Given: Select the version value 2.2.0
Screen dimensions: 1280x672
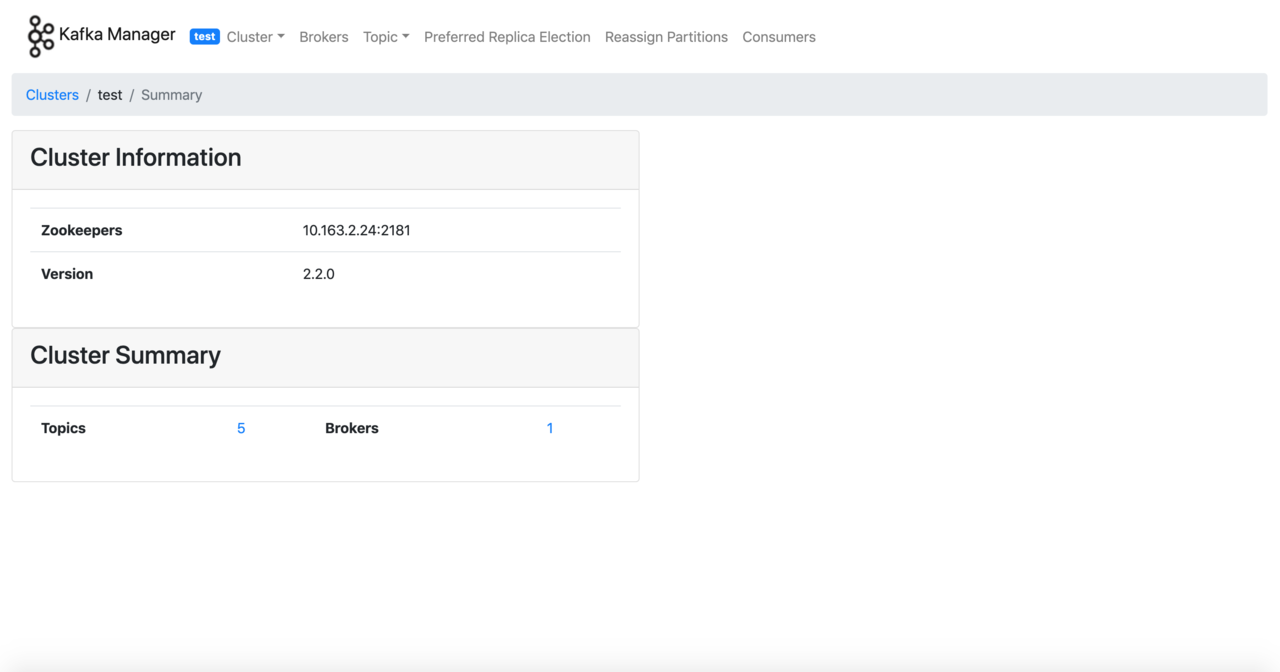Looking at the screenshot, I should 319,274.
